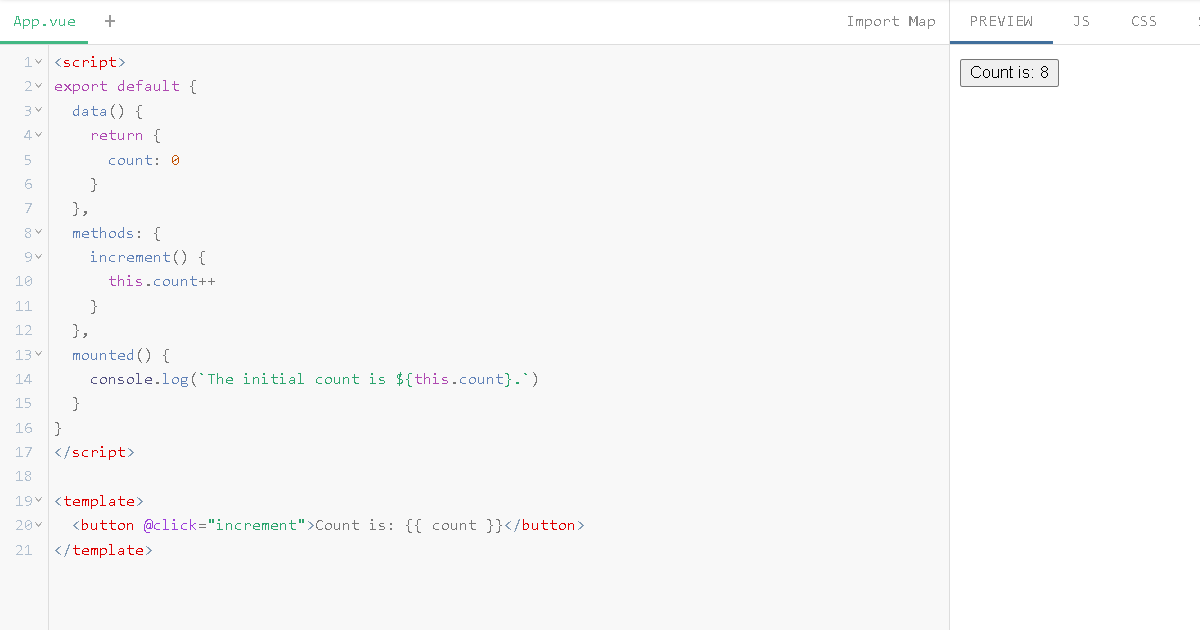Click the 'Count is: 8' preview button
The height and width of the screenshot is (630, 1200).
1009,72
